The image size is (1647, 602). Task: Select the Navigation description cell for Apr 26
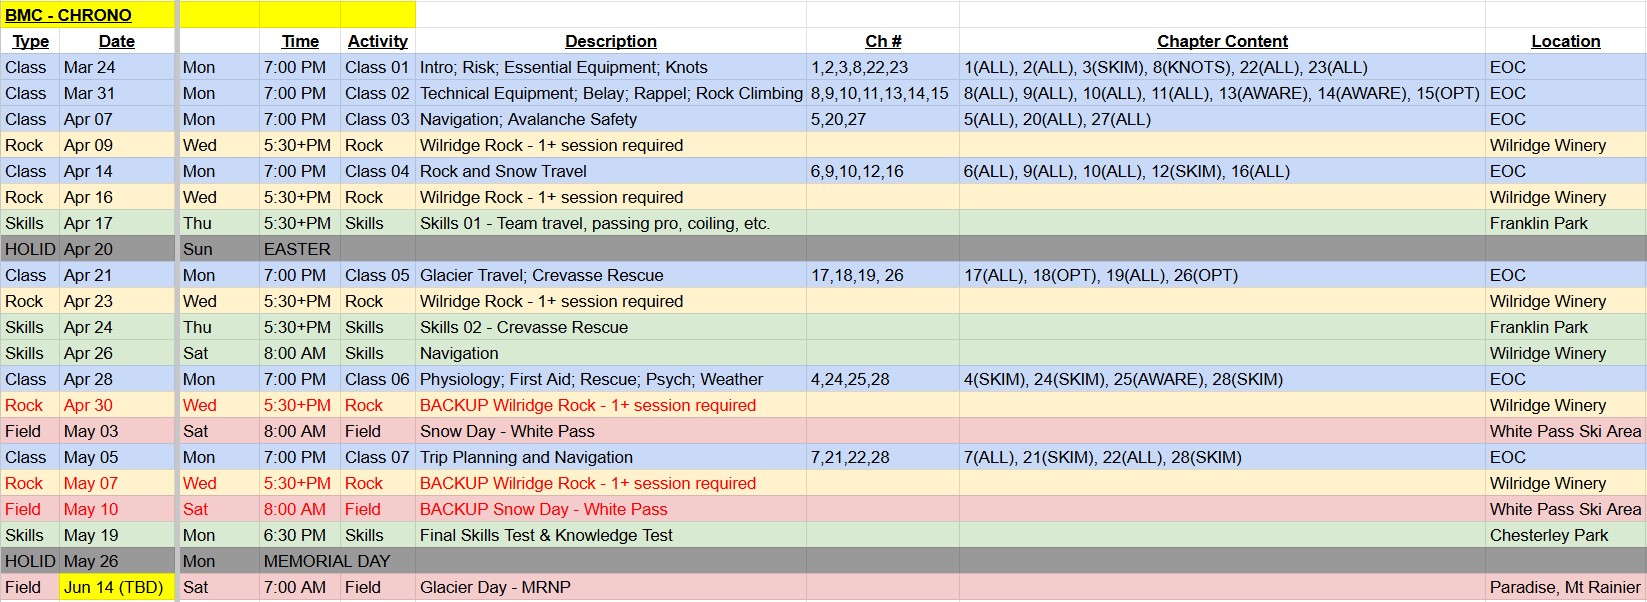pos(611,353)
